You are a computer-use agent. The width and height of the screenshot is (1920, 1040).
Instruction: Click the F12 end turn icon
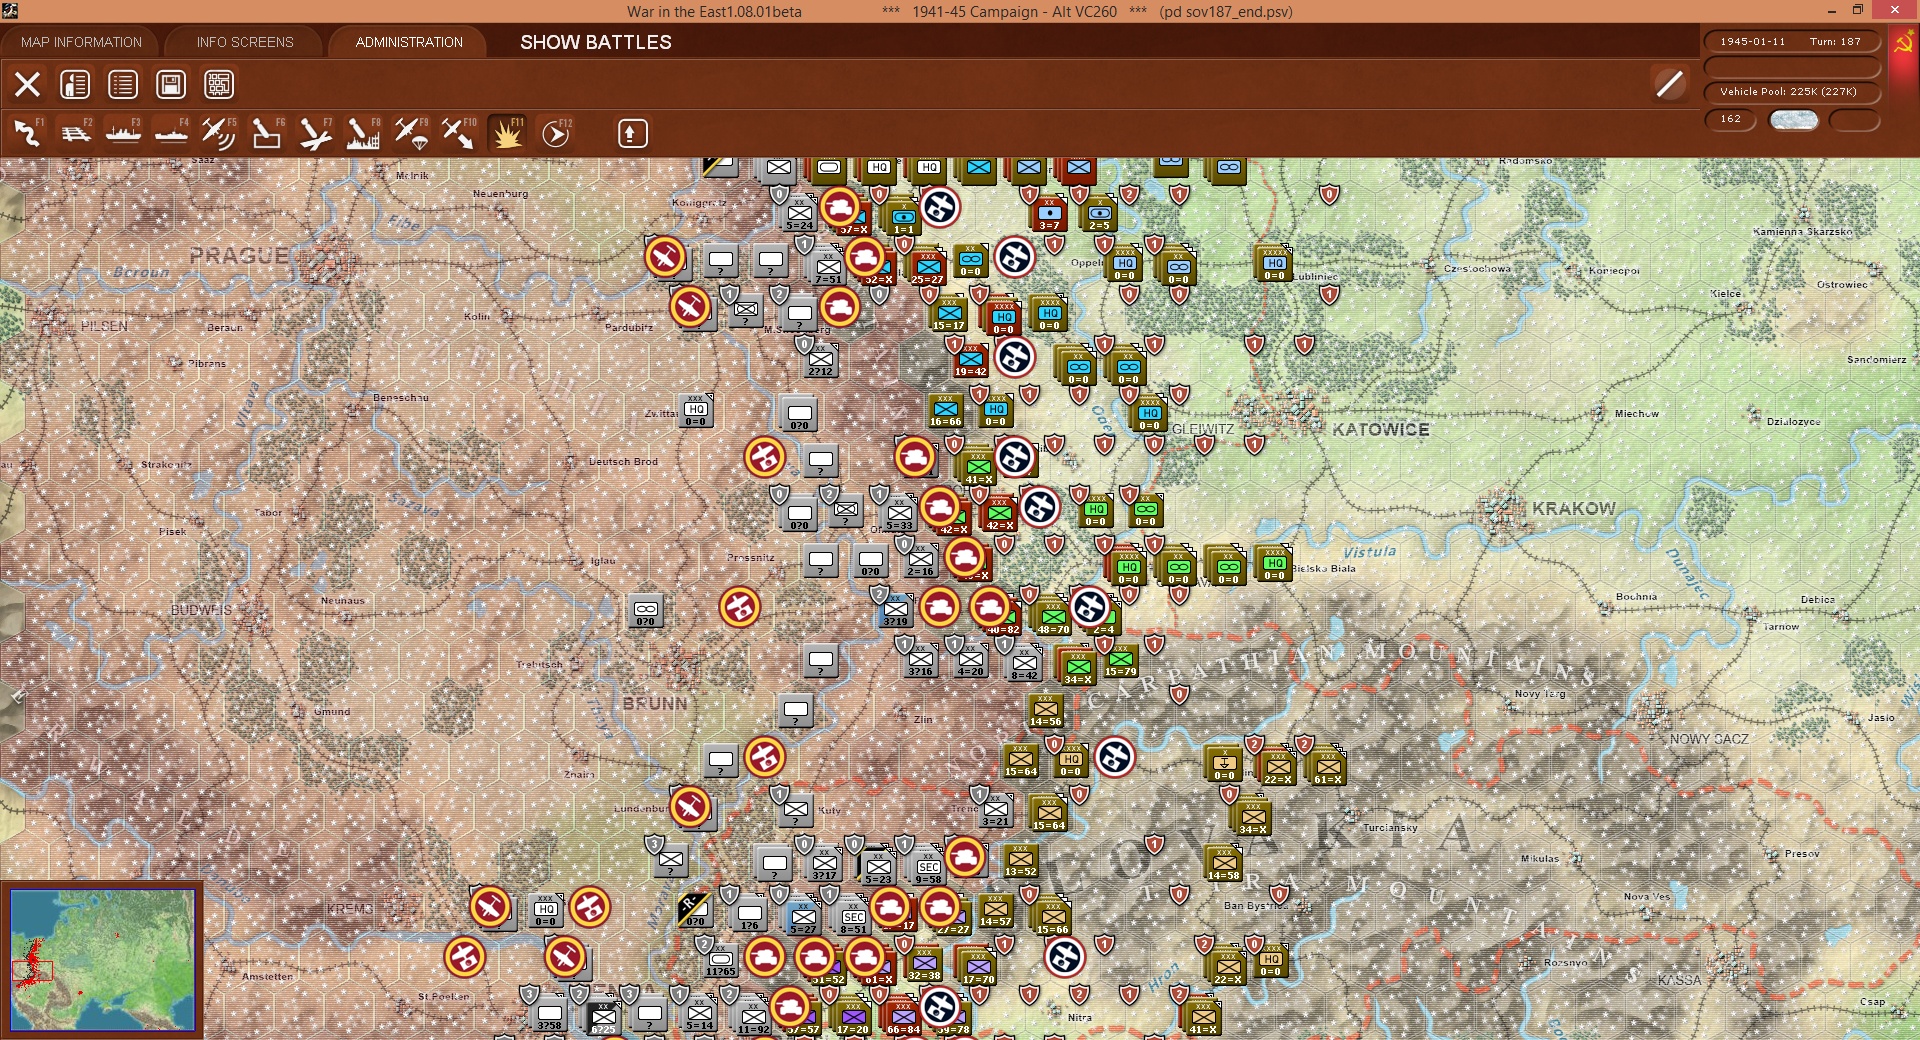[556, 133]
